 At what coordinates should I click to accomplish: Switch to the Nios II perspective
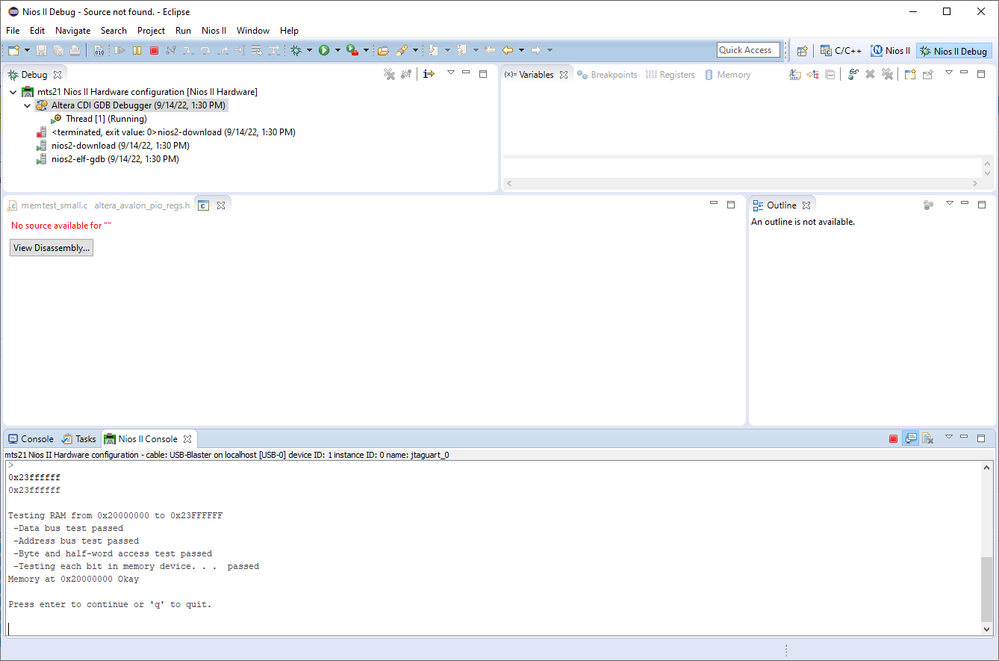pyautogui.click(x=891, y=51)
